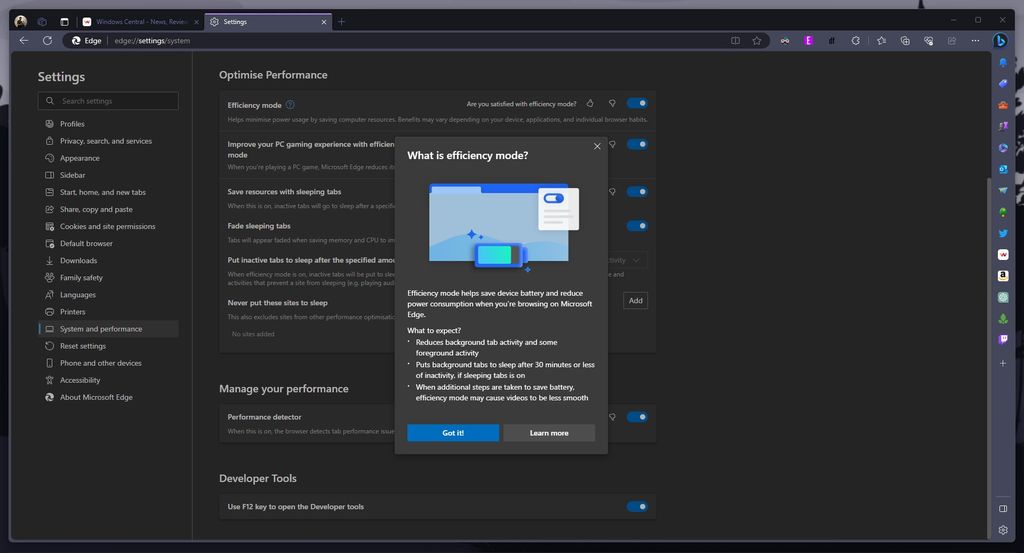Go back with the back arrow
The height and width of the screenshot is (553, 1024).
(24, 40)
